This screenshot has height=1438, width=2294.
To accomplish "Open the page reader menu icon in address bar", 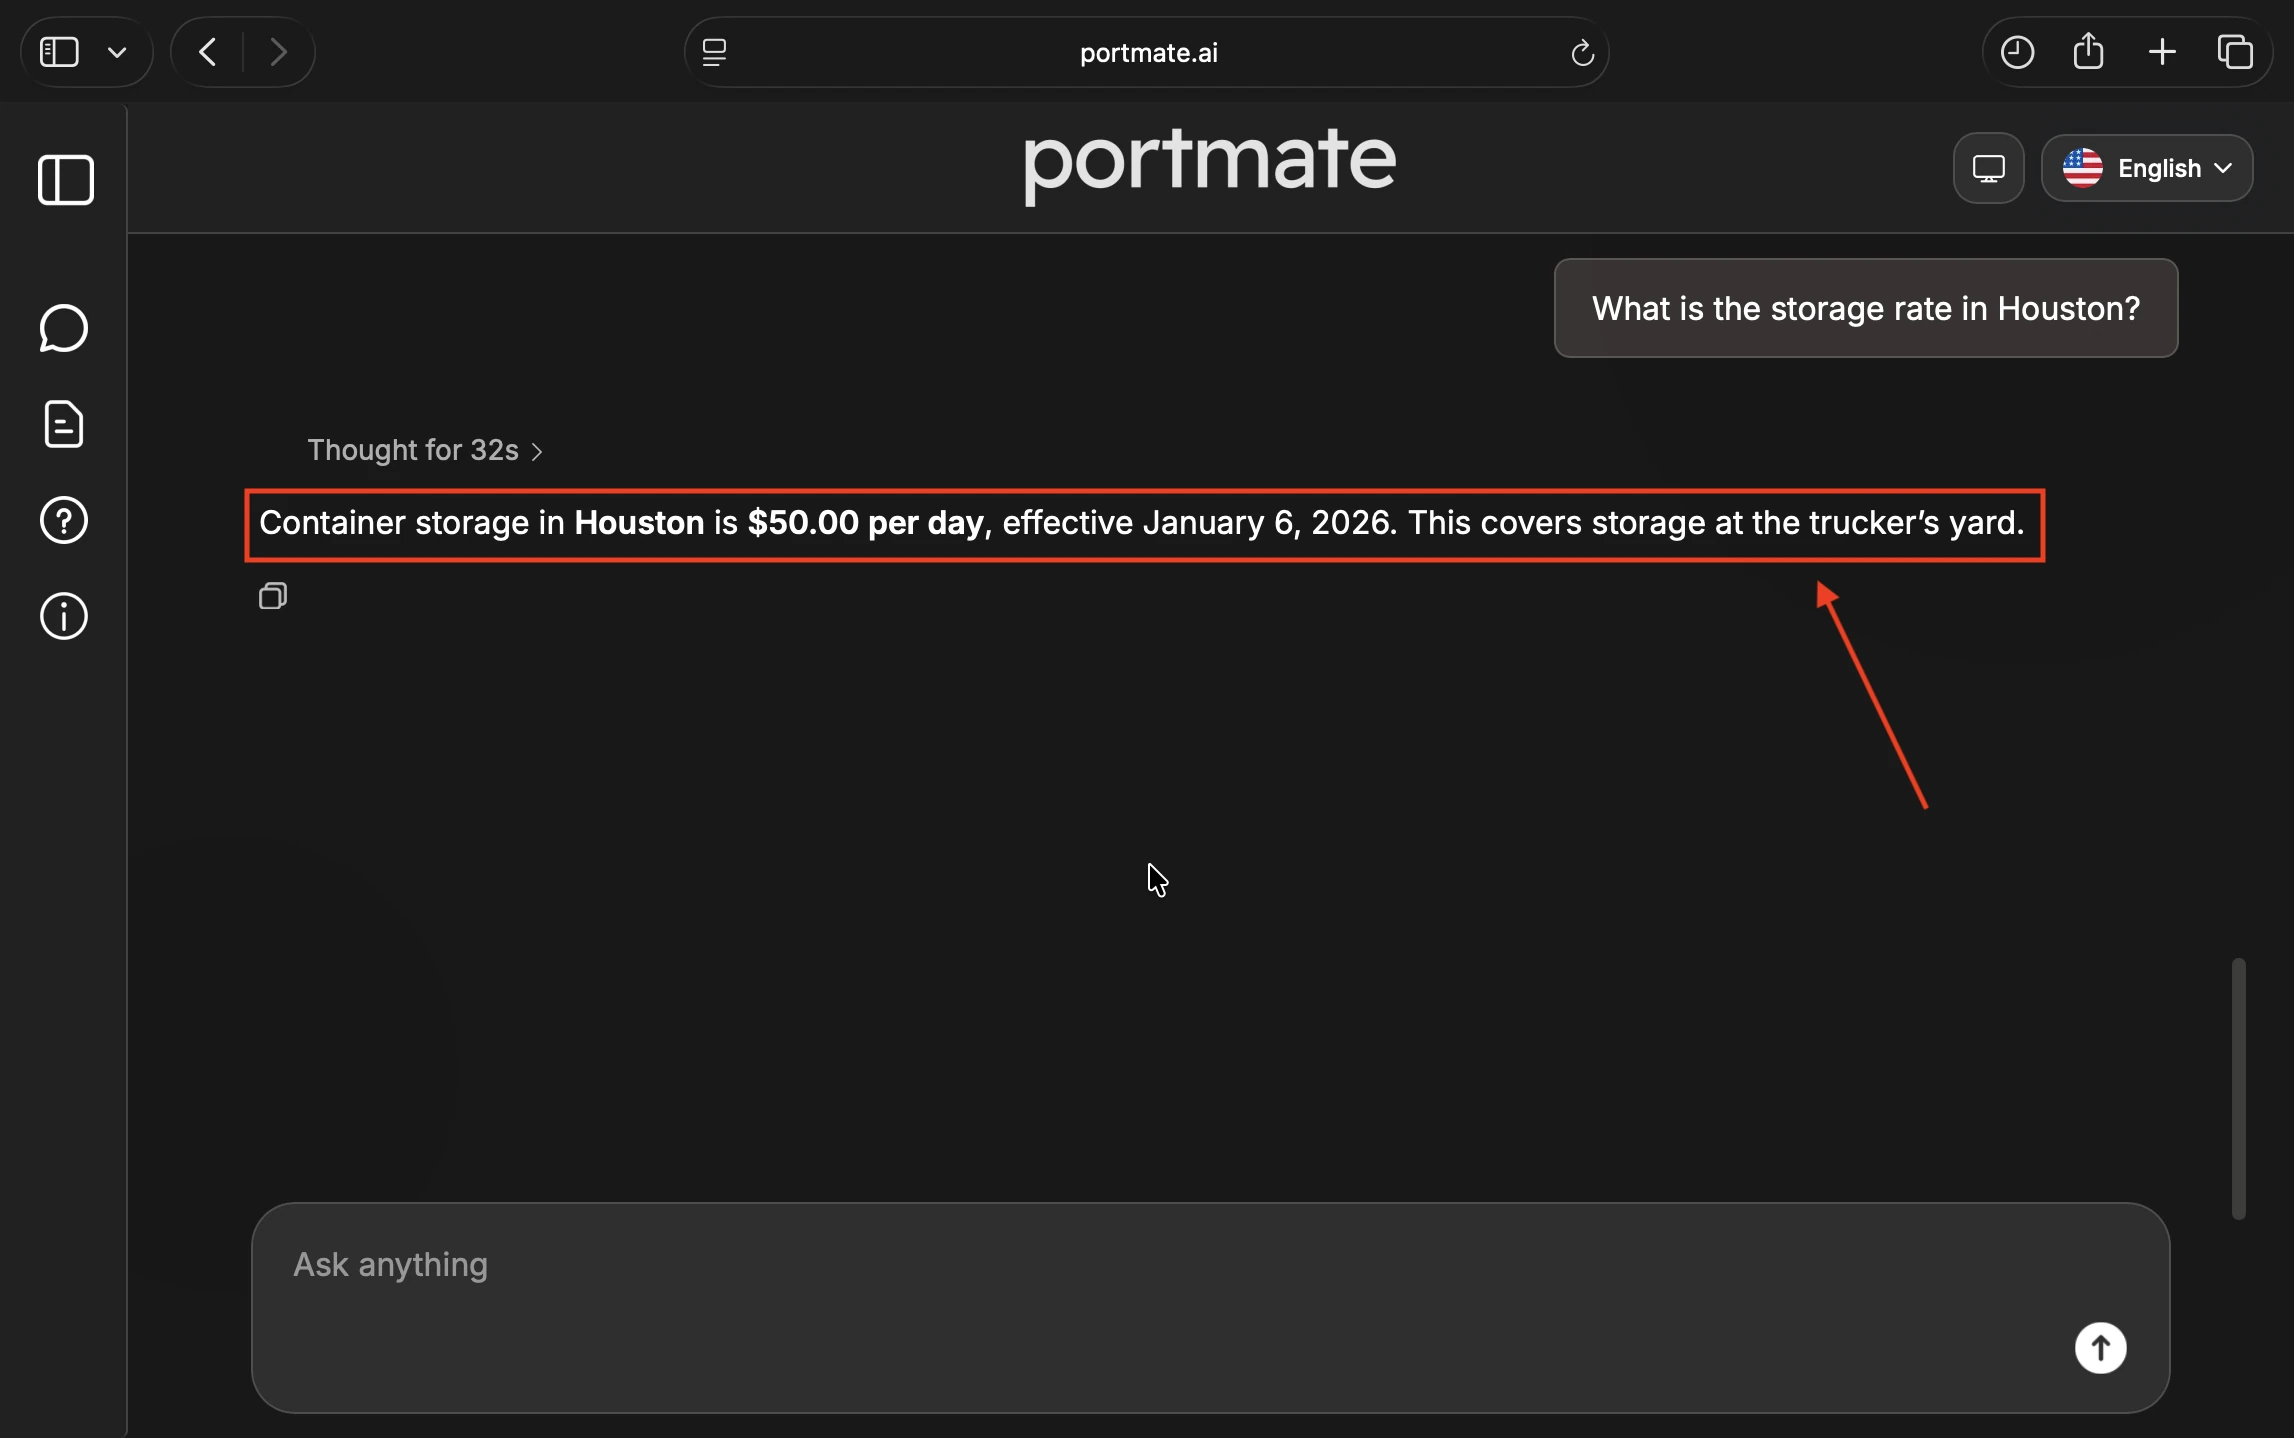I will click(714, 52).
